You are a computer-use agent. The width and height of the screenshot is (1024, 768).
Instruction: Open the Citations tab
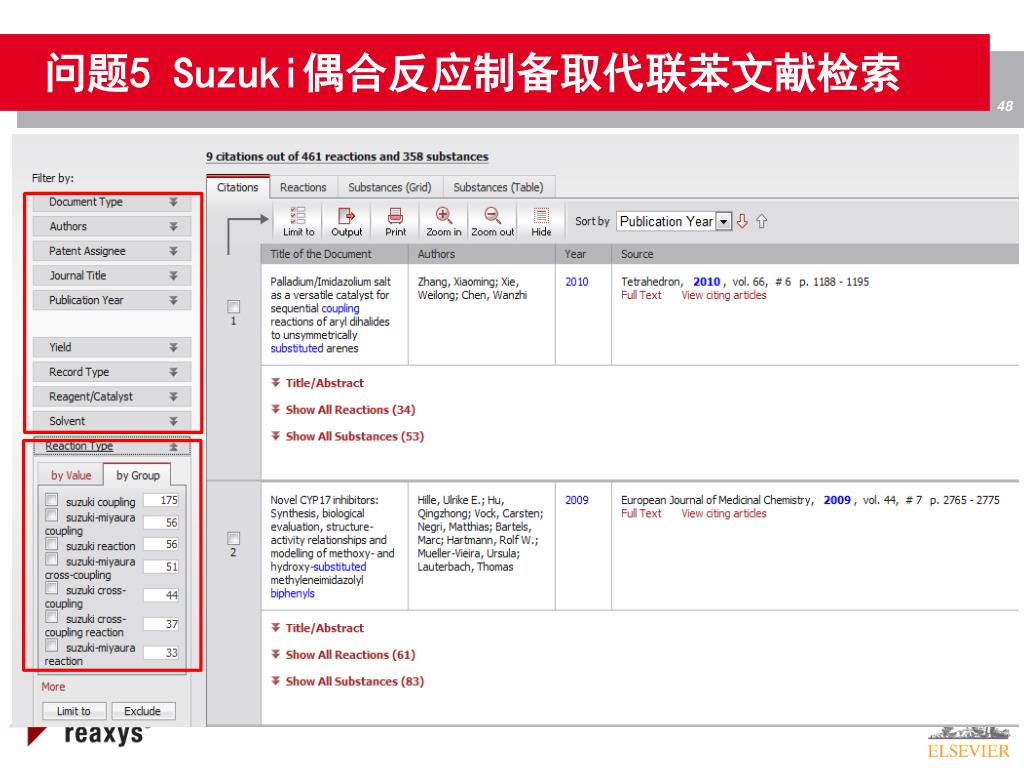[238, 187]
